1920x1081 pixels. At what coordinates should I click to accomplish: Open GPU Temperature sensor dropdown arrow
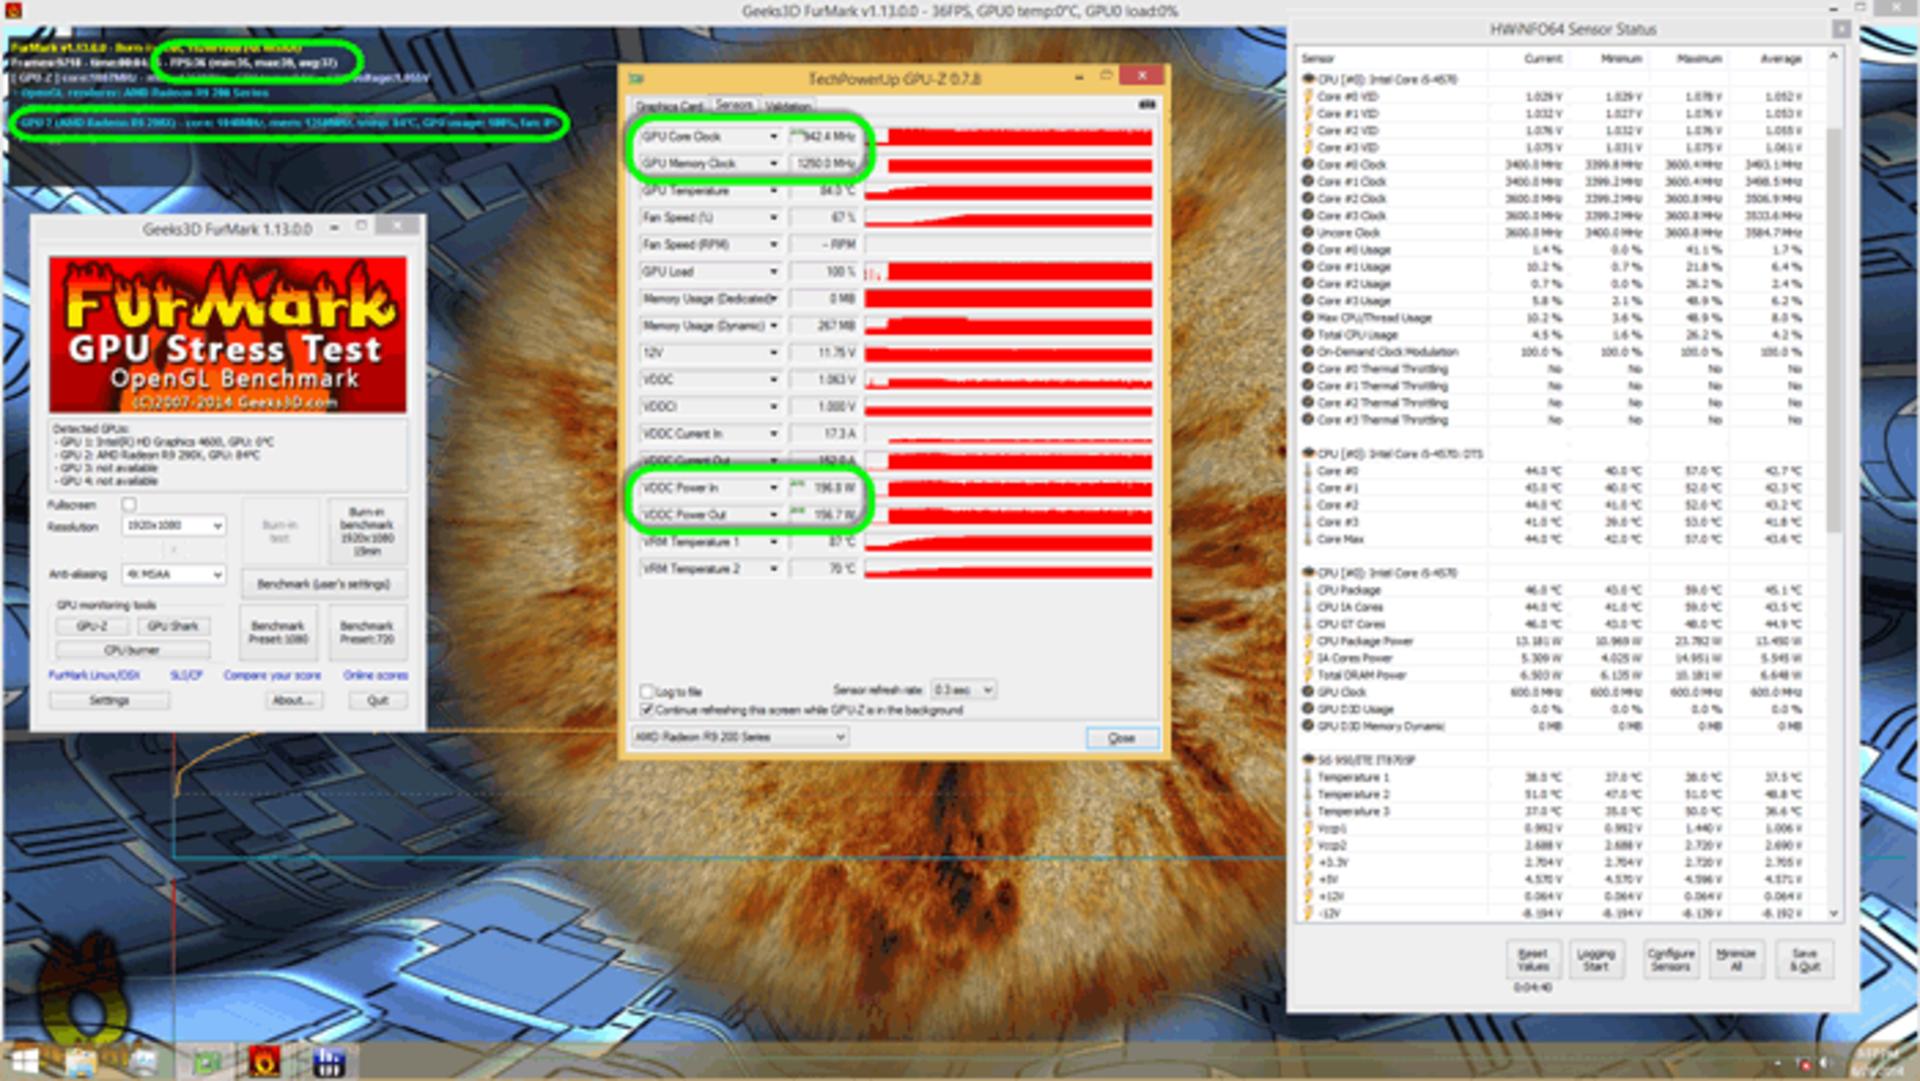click(773, 190)
